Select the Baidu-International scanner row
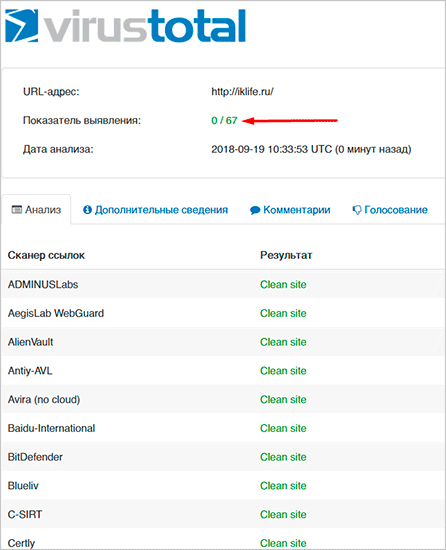 223,428
